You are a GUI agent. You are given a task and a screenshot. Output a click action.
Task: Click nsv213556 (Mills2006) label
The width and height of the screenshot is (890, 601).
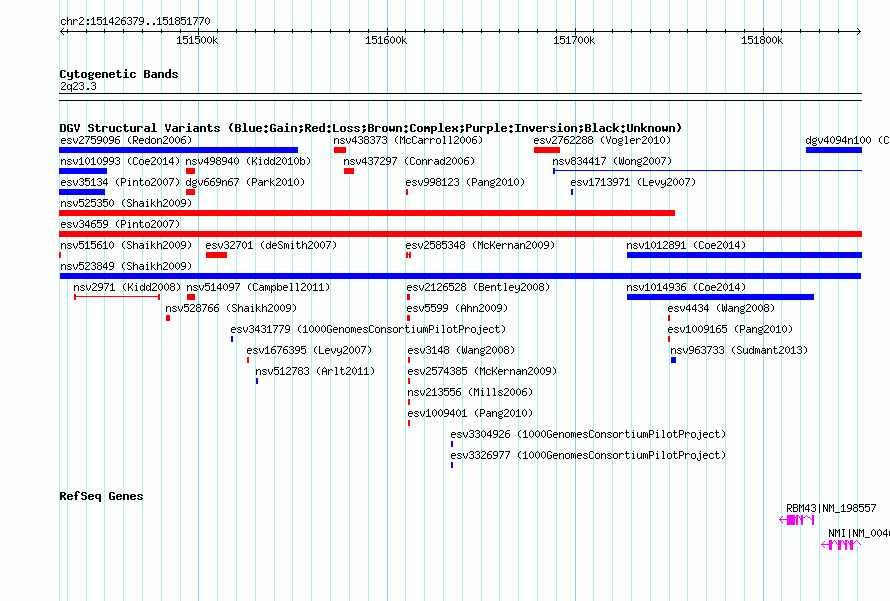[x=470, y=392]
